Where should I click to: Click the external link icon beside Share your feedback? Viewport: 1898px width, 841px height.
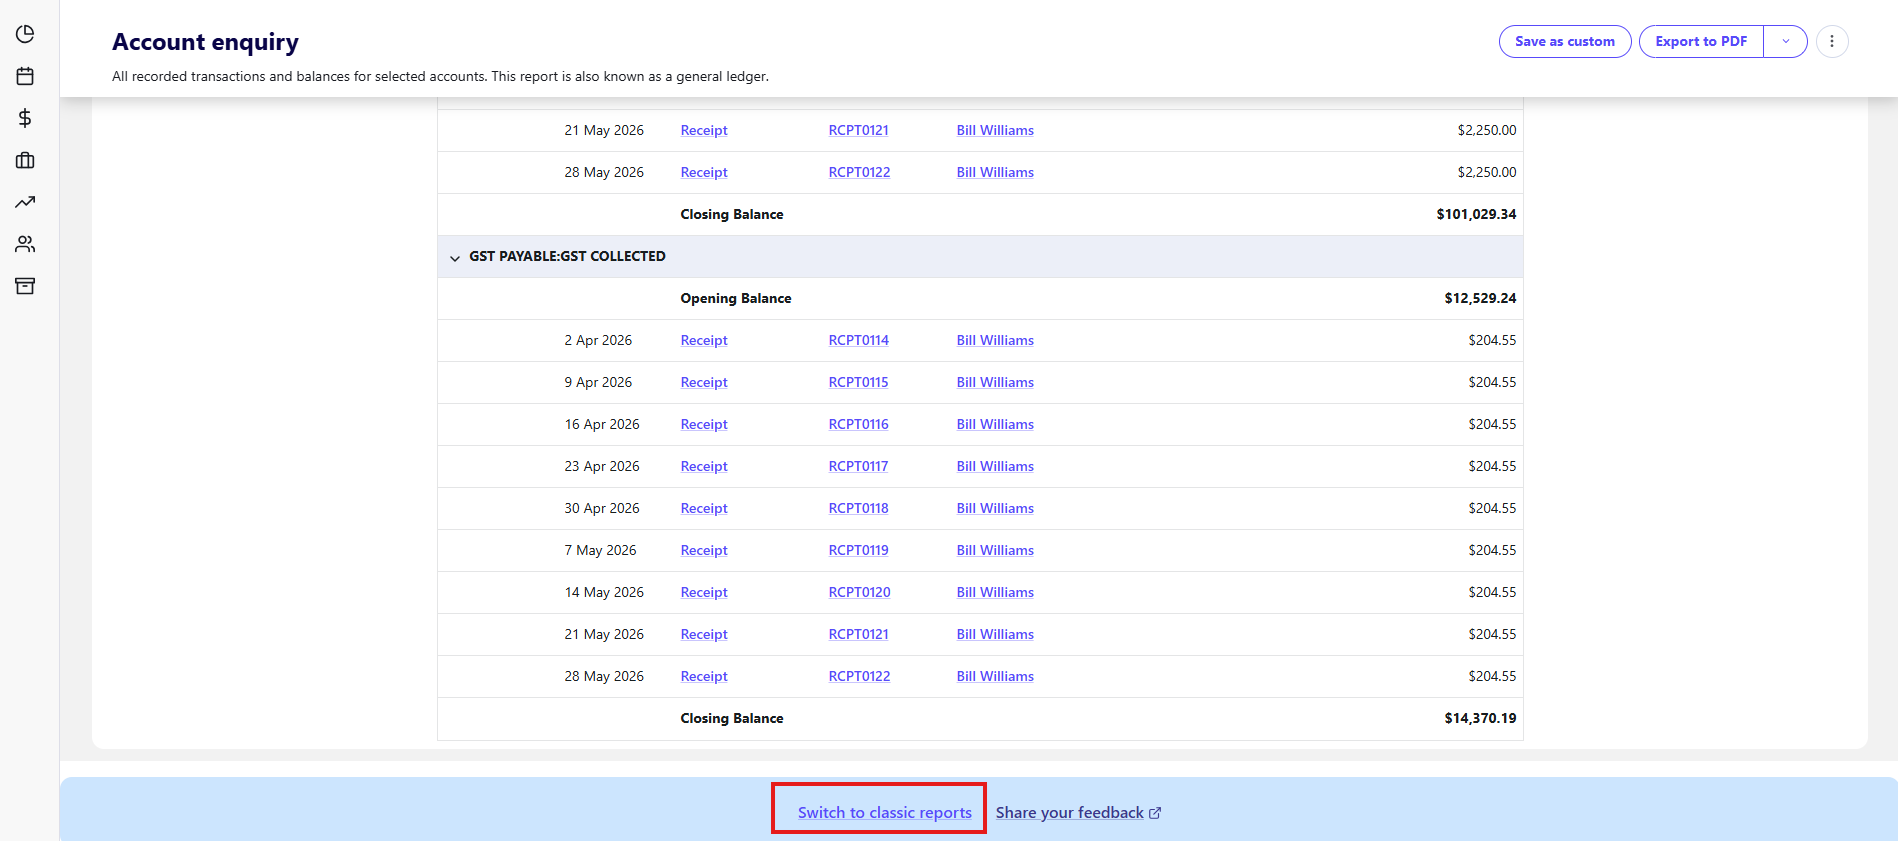pyautogui.click(x=1155, y=813)
